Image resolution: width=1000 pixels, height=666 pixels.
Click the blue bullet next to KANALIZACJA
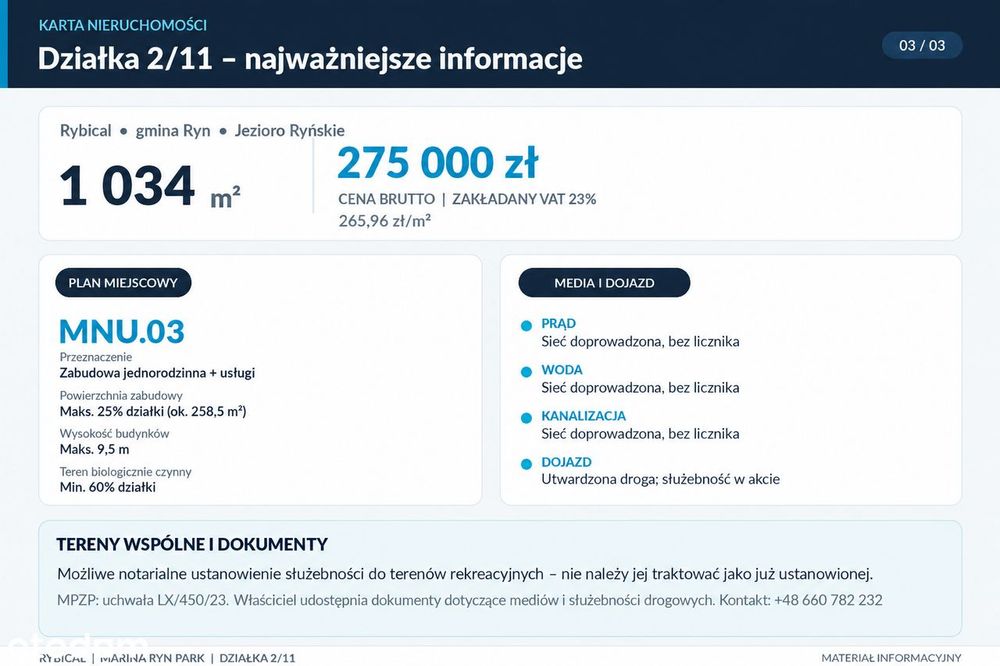(526, 418)
